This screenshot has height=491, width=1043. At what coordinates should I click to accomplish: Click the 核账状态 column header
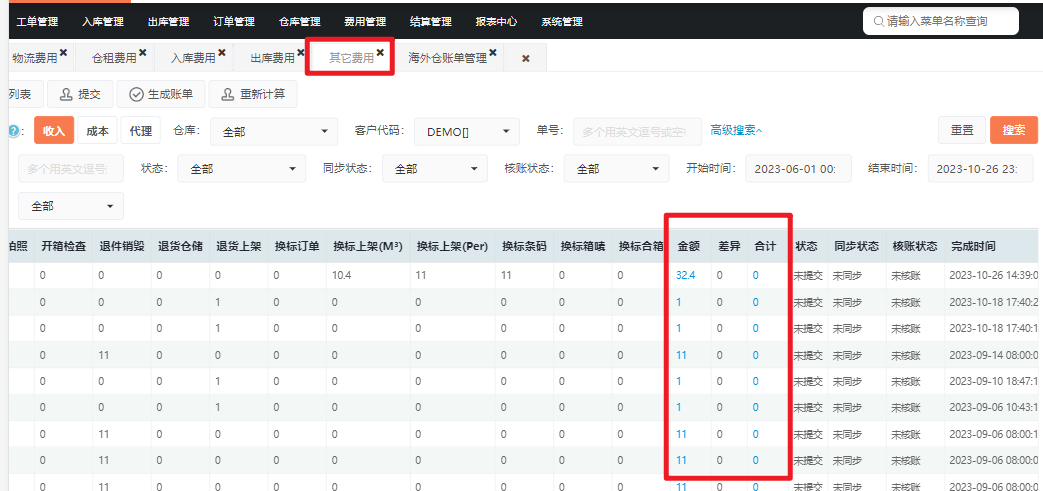(x=915, y=246)
